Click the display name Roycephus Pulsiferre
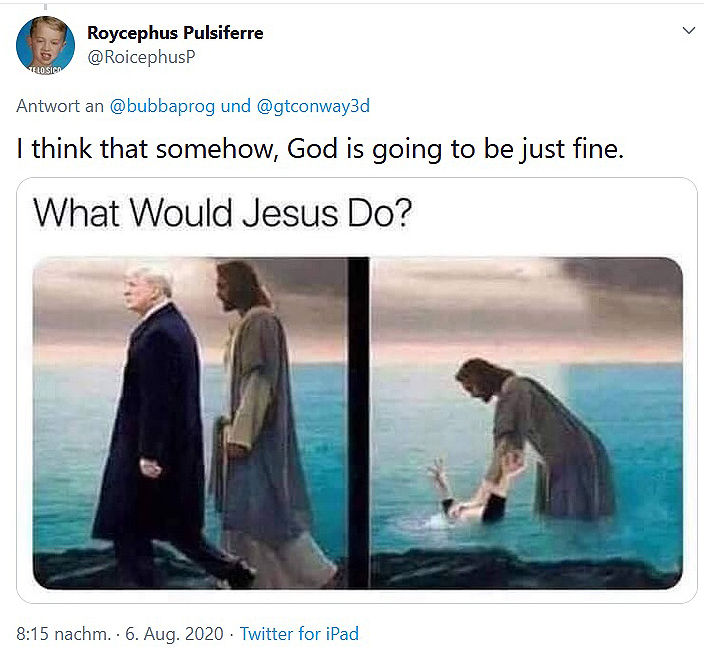 pos(175,33)
